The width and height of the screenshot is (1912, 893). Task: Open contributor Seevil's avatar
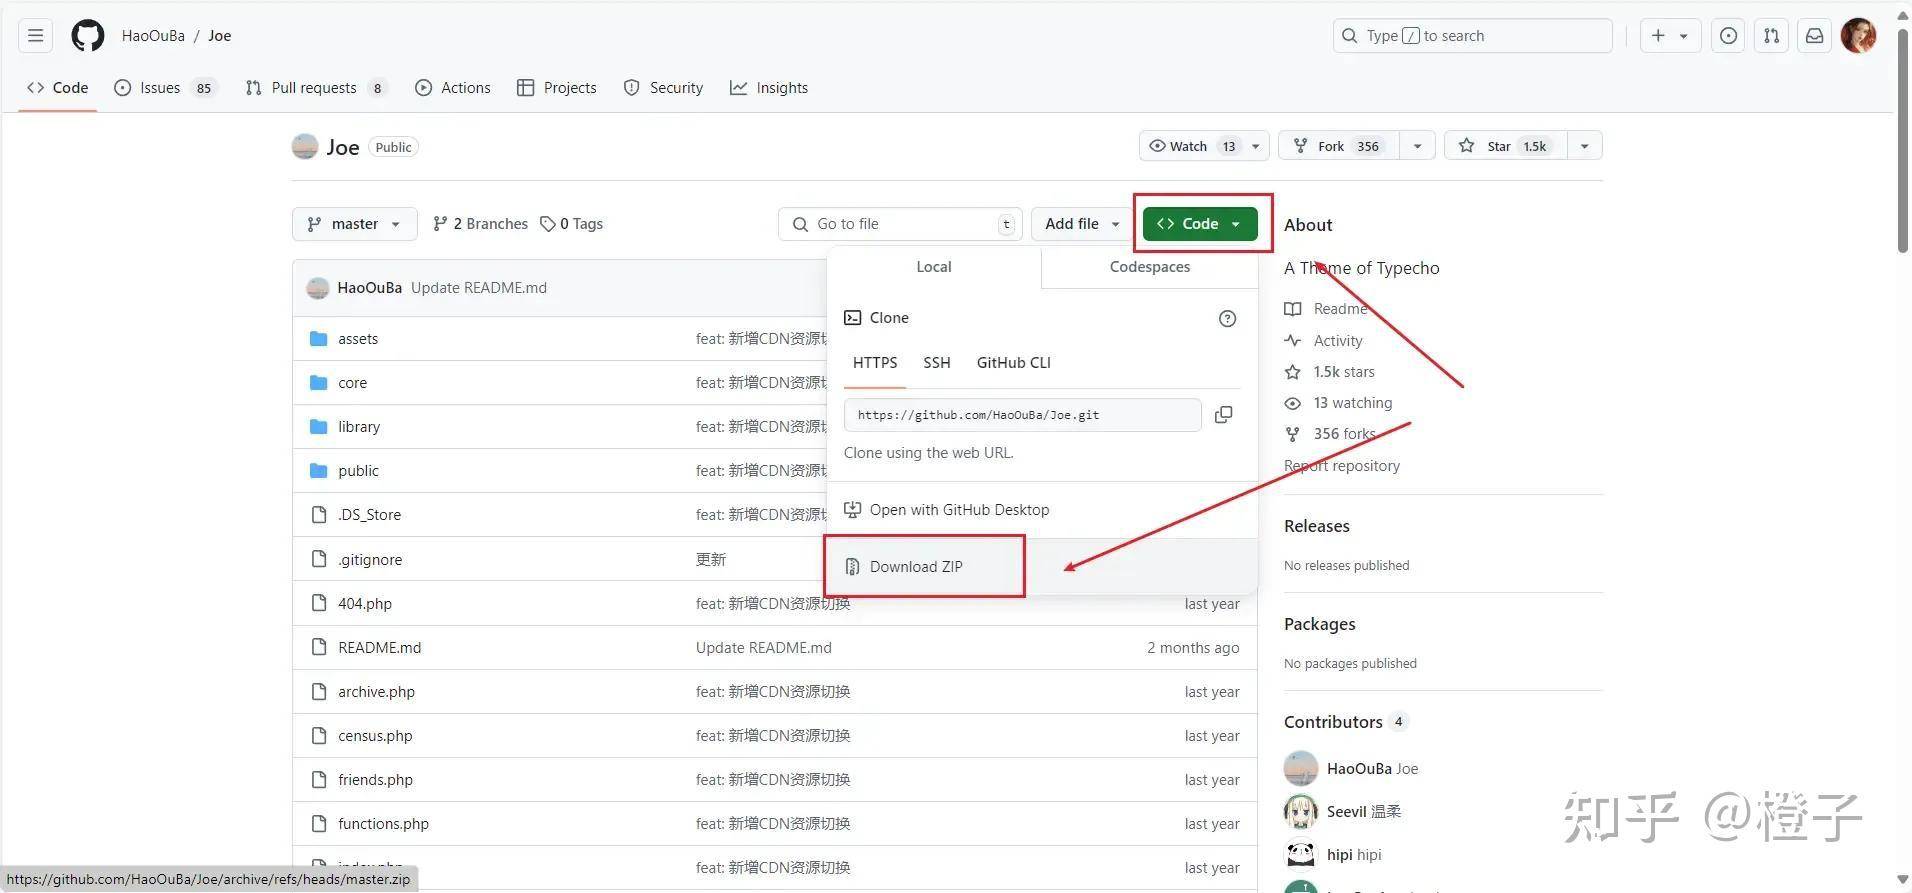coord(1301,812)
